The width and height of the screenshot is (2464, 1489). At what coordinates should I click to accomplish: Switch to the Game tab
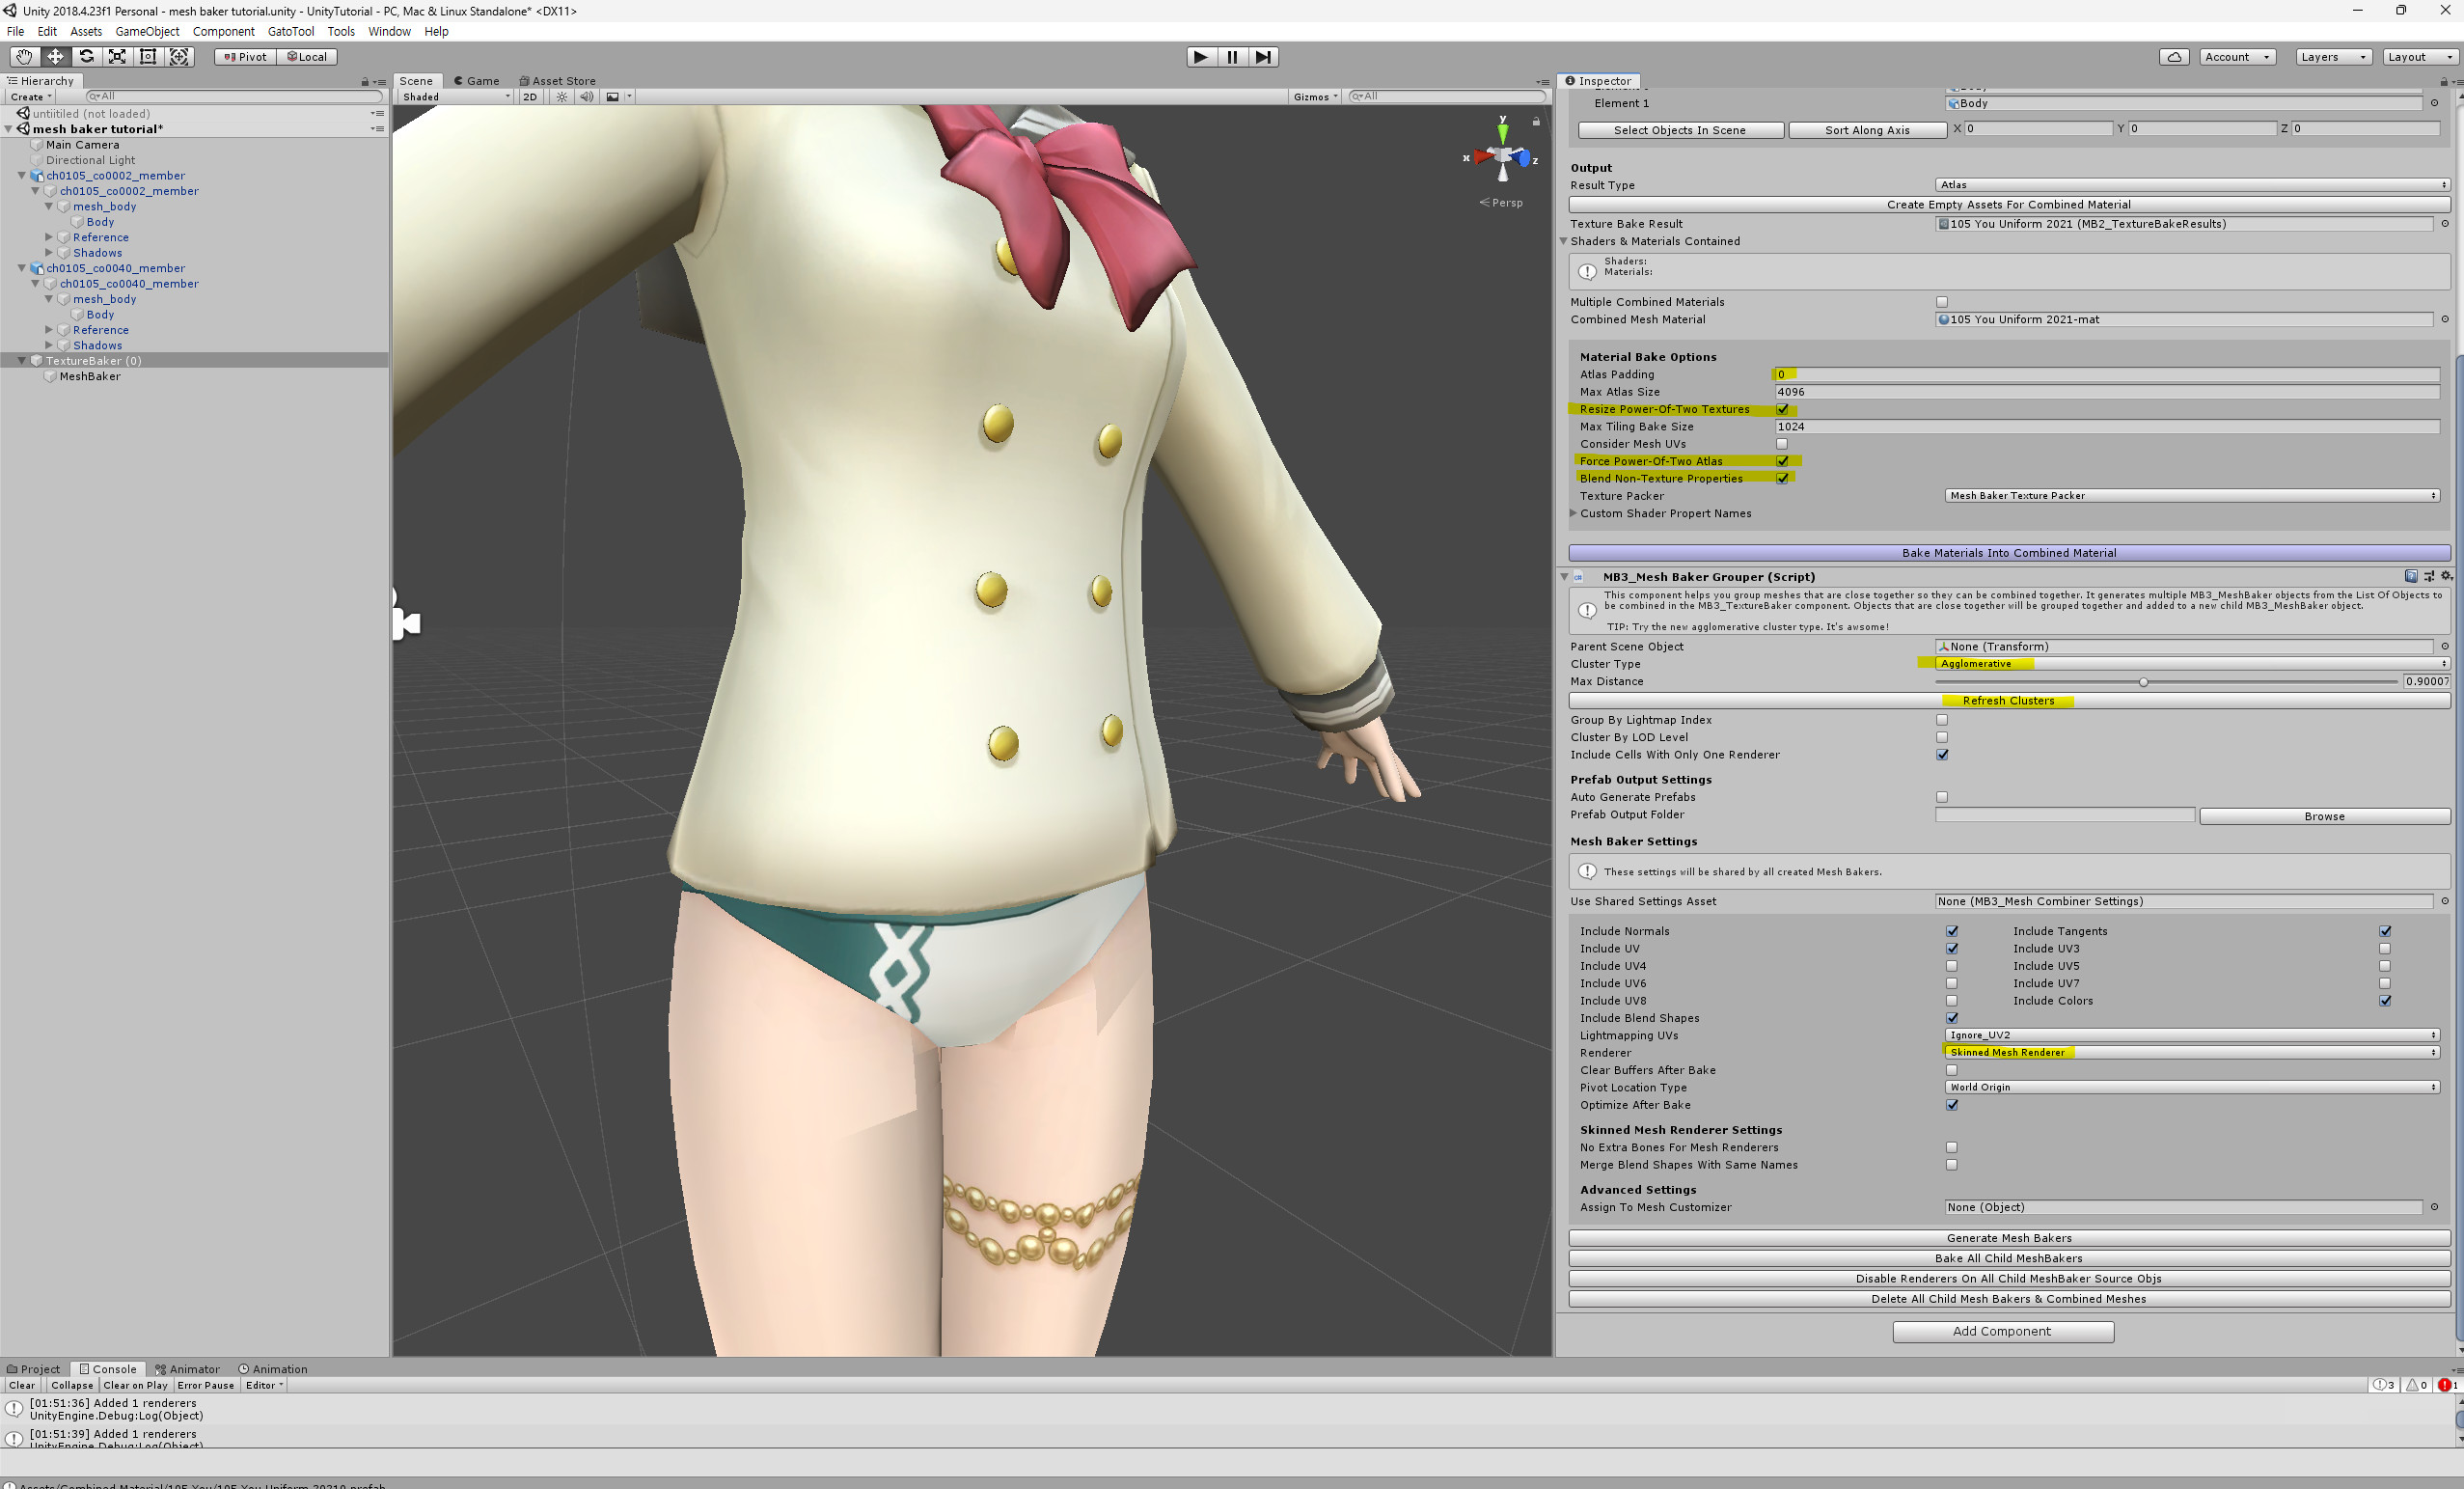tap(476, 81)
